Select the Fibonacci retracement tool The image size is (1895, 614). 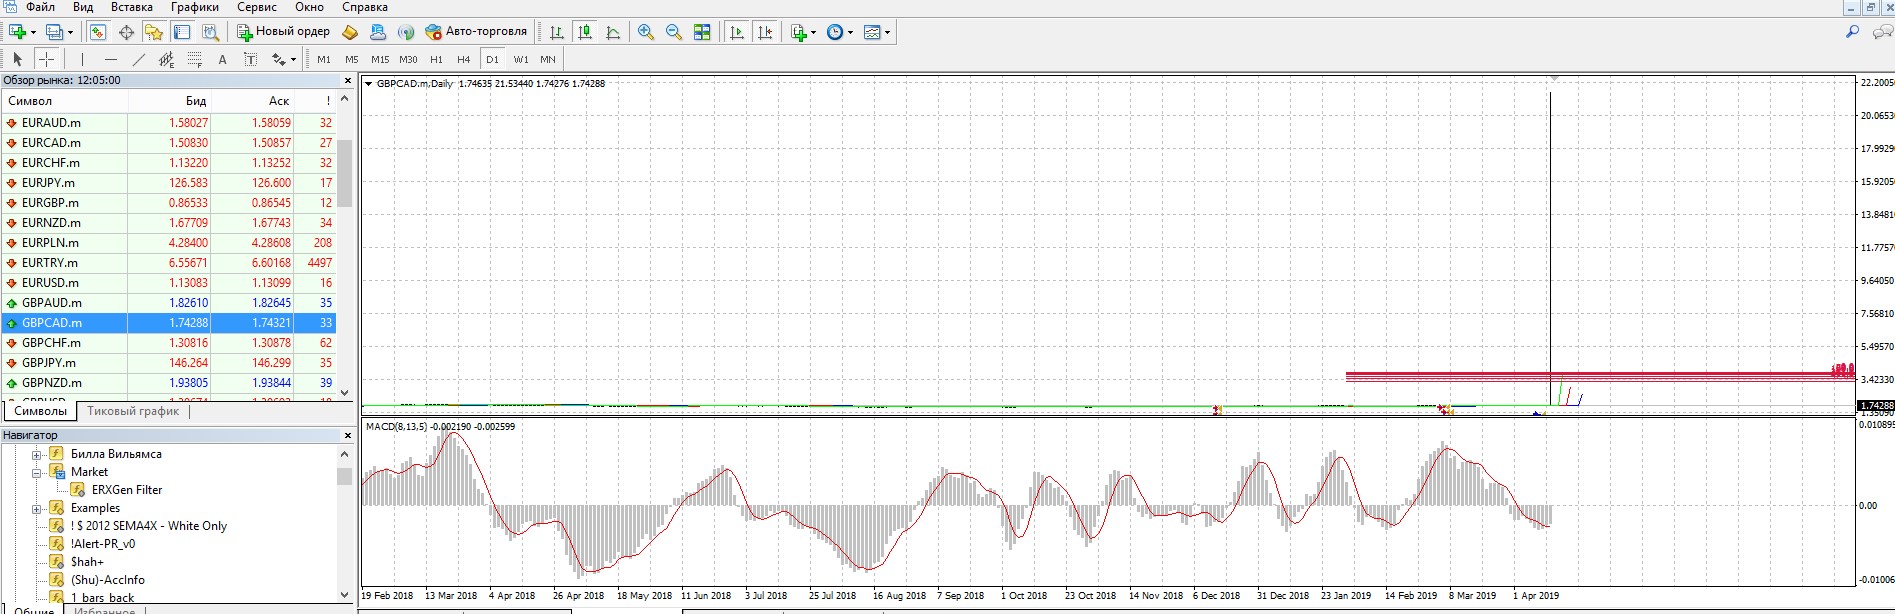(194, 59)
